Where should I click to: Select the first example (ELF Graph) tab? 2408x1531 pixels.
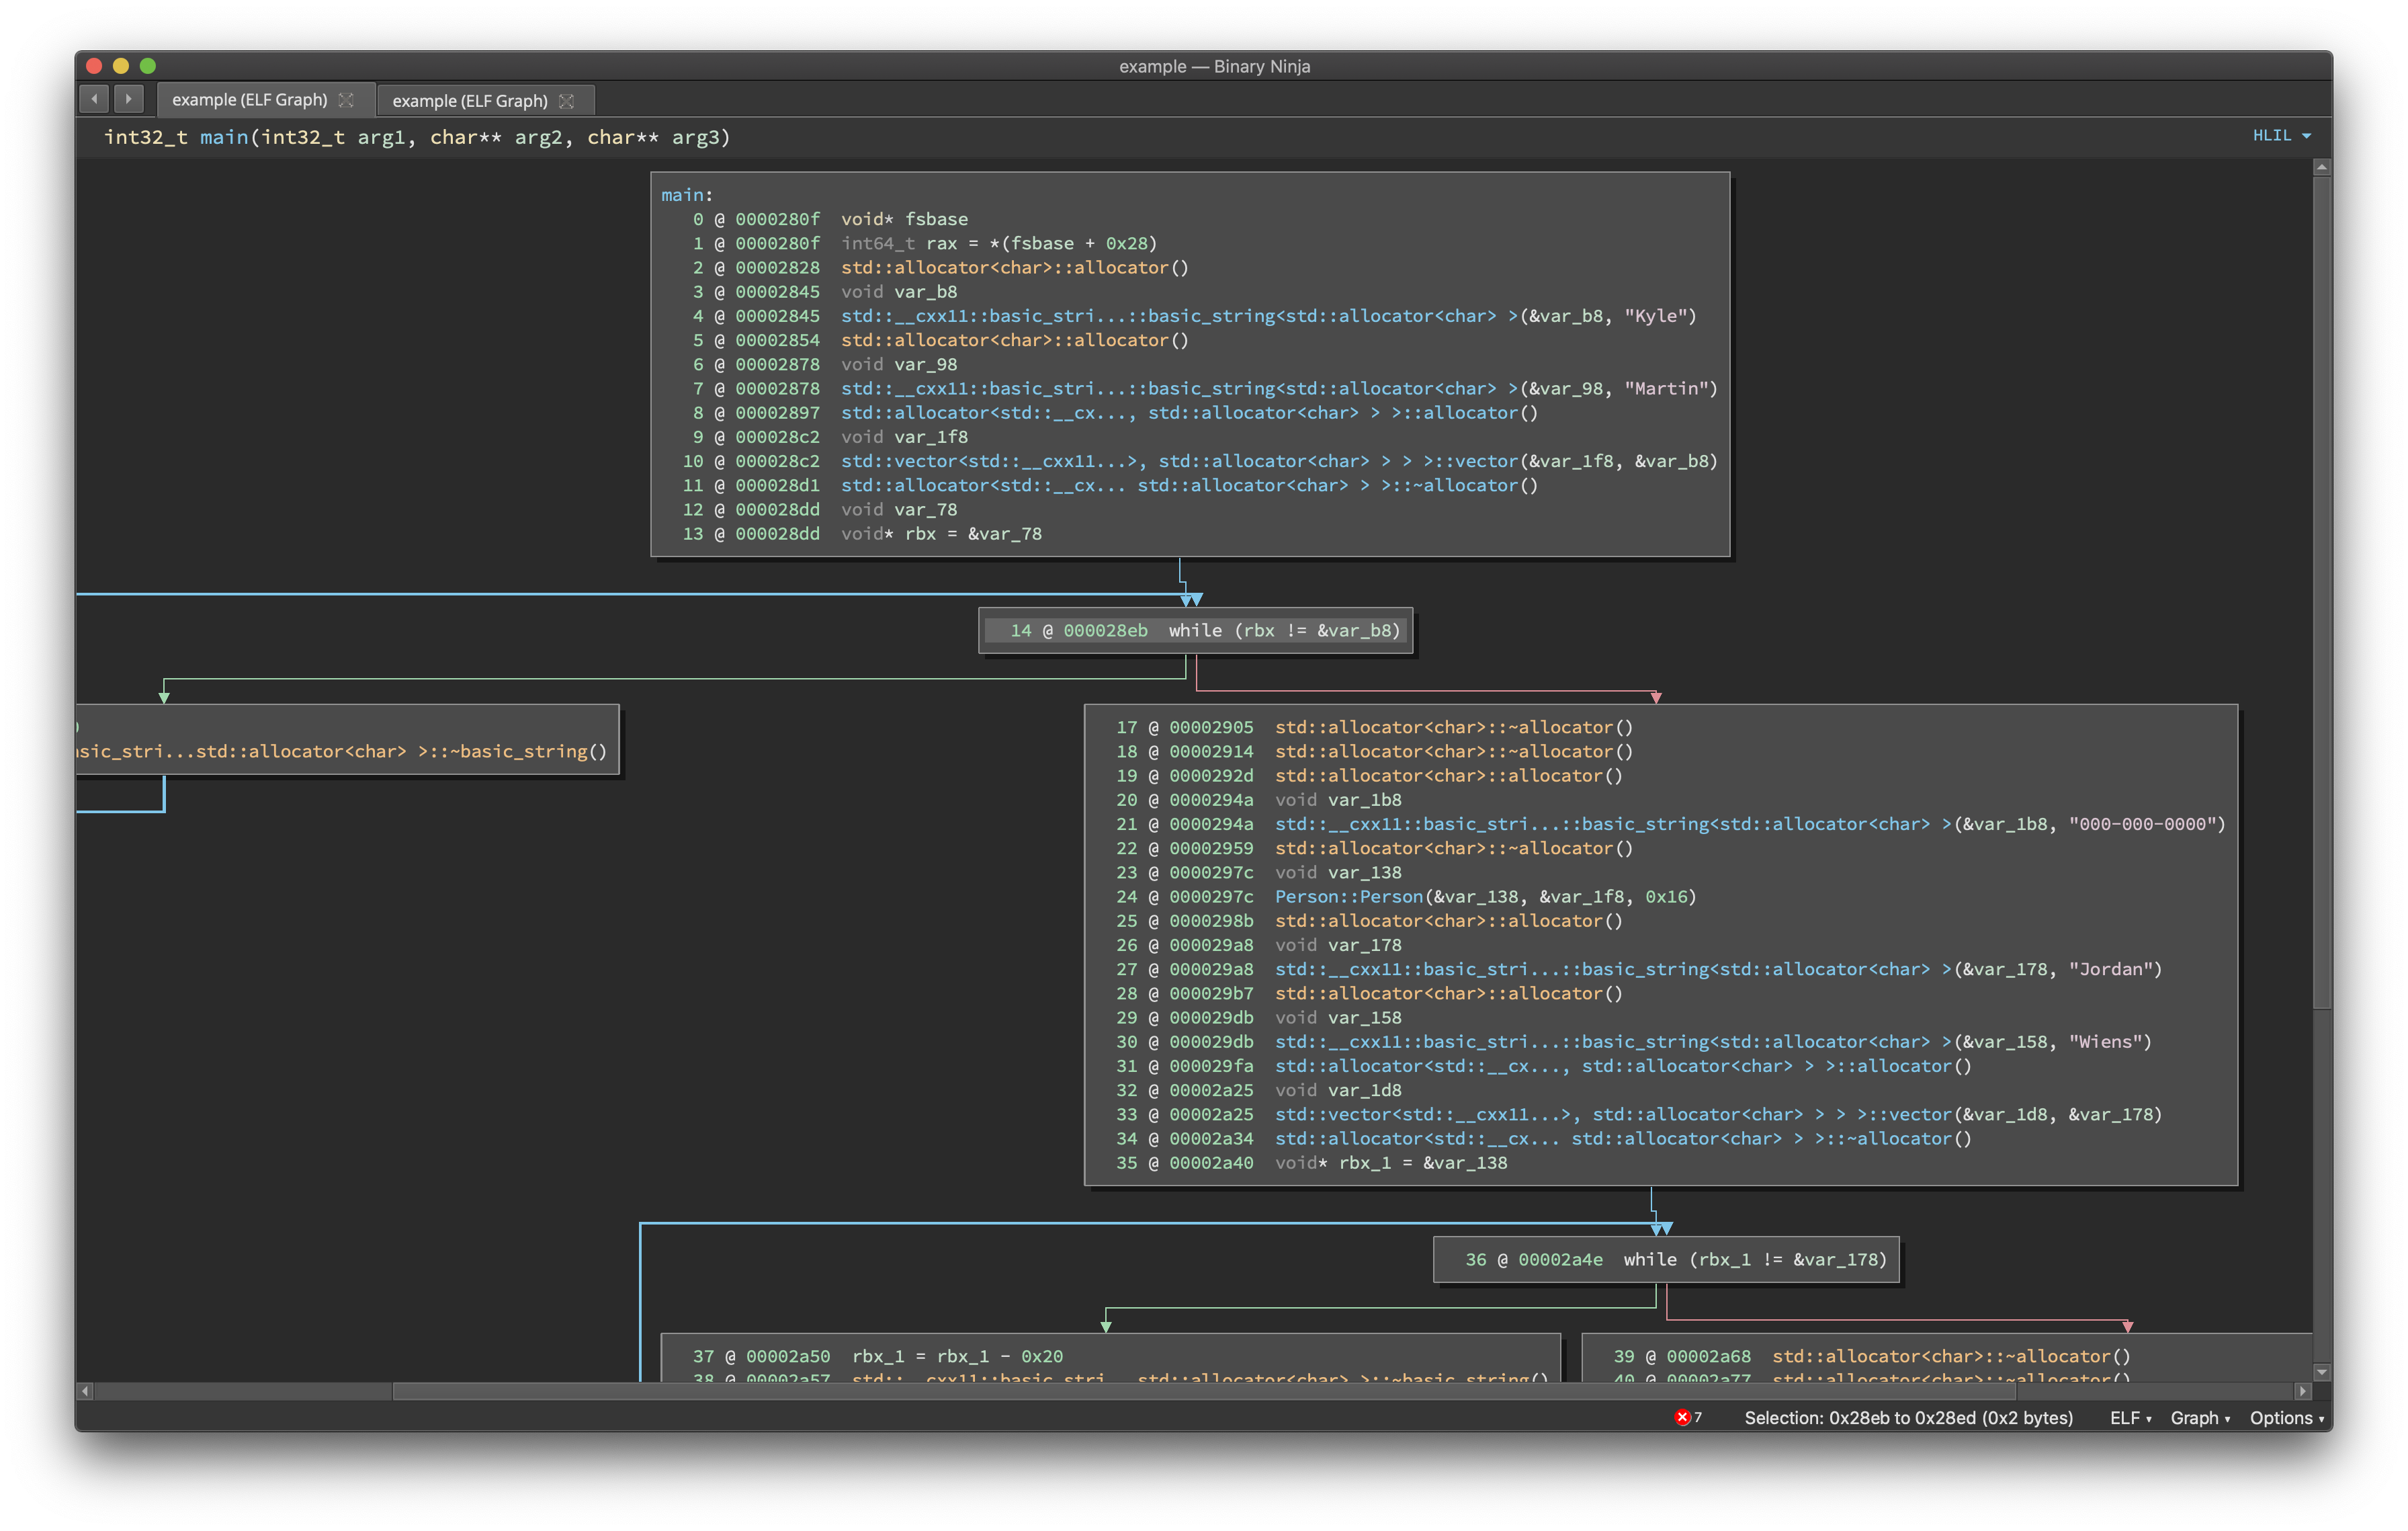click(249, 100)
